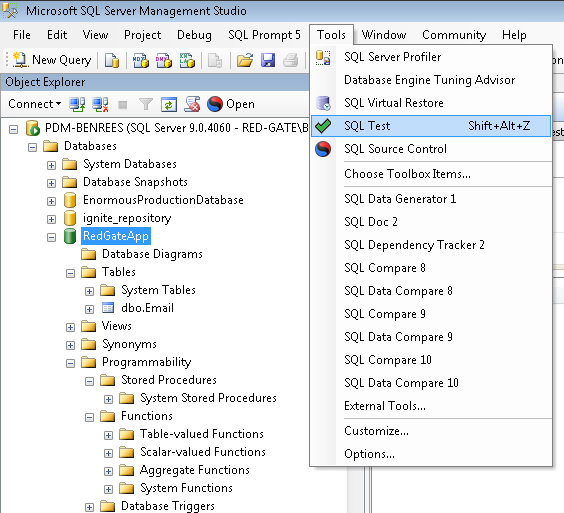Select Scalar-valued Functions folder
This screenshot has height=513, width=564.
(x=203, y=452)
